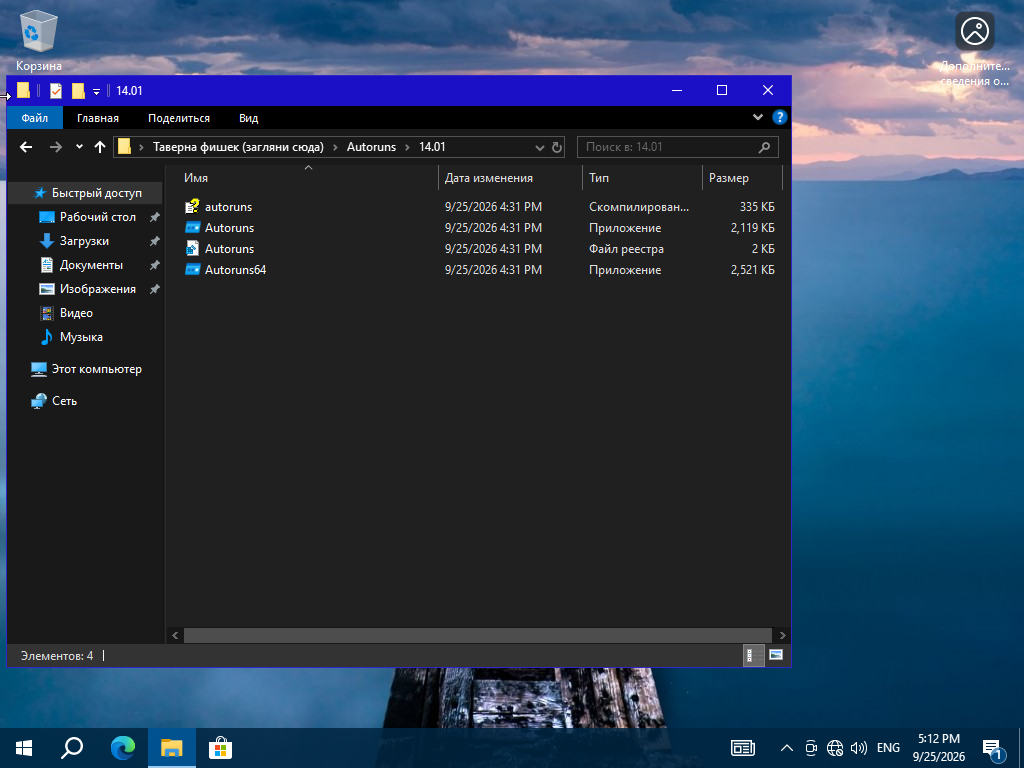Go up one folder level

100,147
